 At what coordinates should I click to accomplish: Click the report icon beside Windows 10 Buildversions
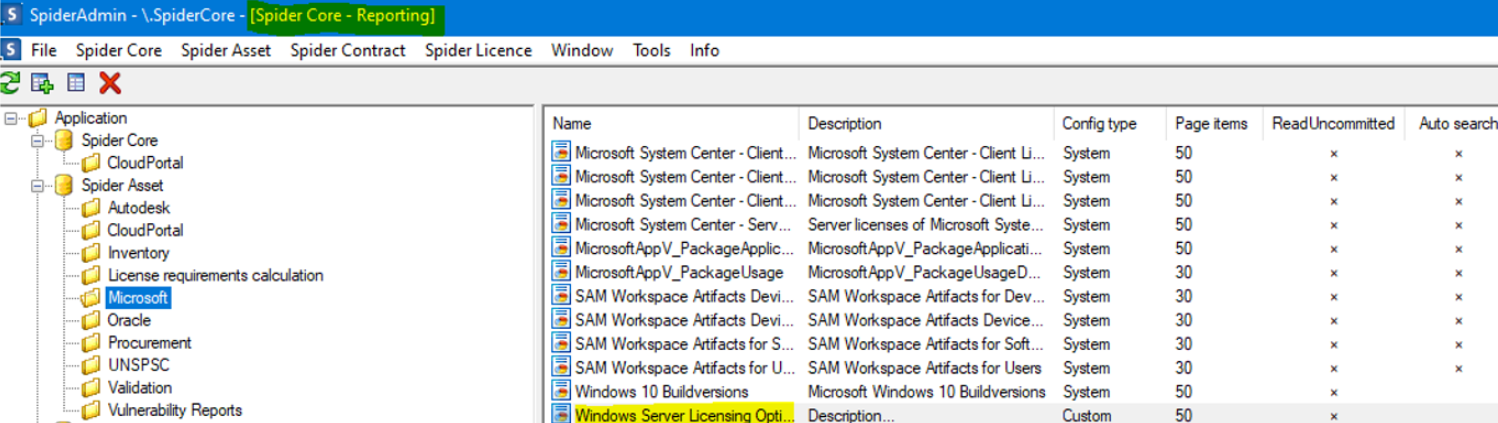tap(561, 392)
